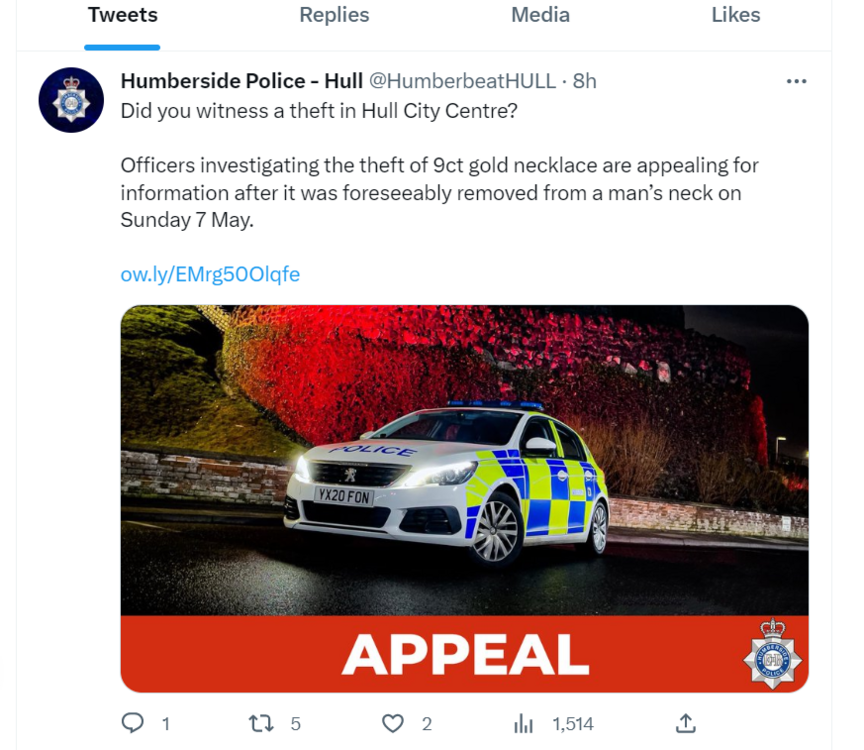Open the police car appeal image
The image size is (864, 750).
click(465, 499)
